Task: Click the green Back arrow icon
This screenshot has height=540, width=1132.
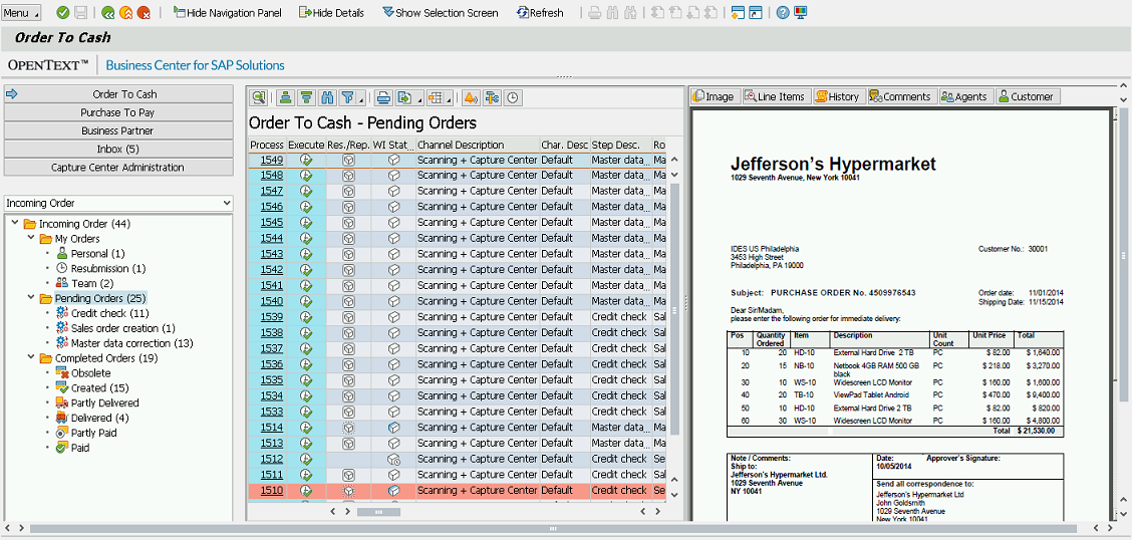Action: click(x=108, y=12)
